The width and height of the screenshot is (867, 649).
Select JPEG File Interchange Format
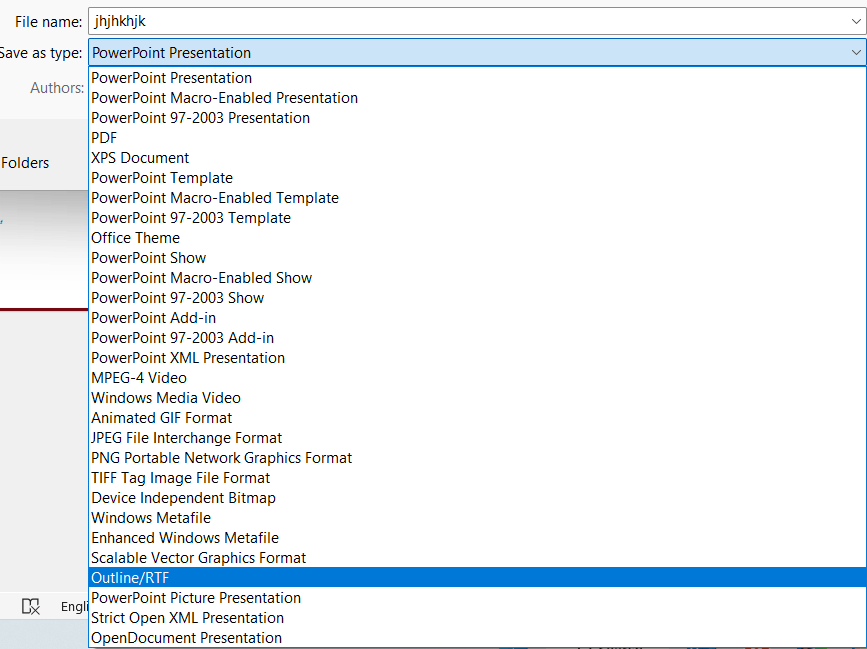477,438
